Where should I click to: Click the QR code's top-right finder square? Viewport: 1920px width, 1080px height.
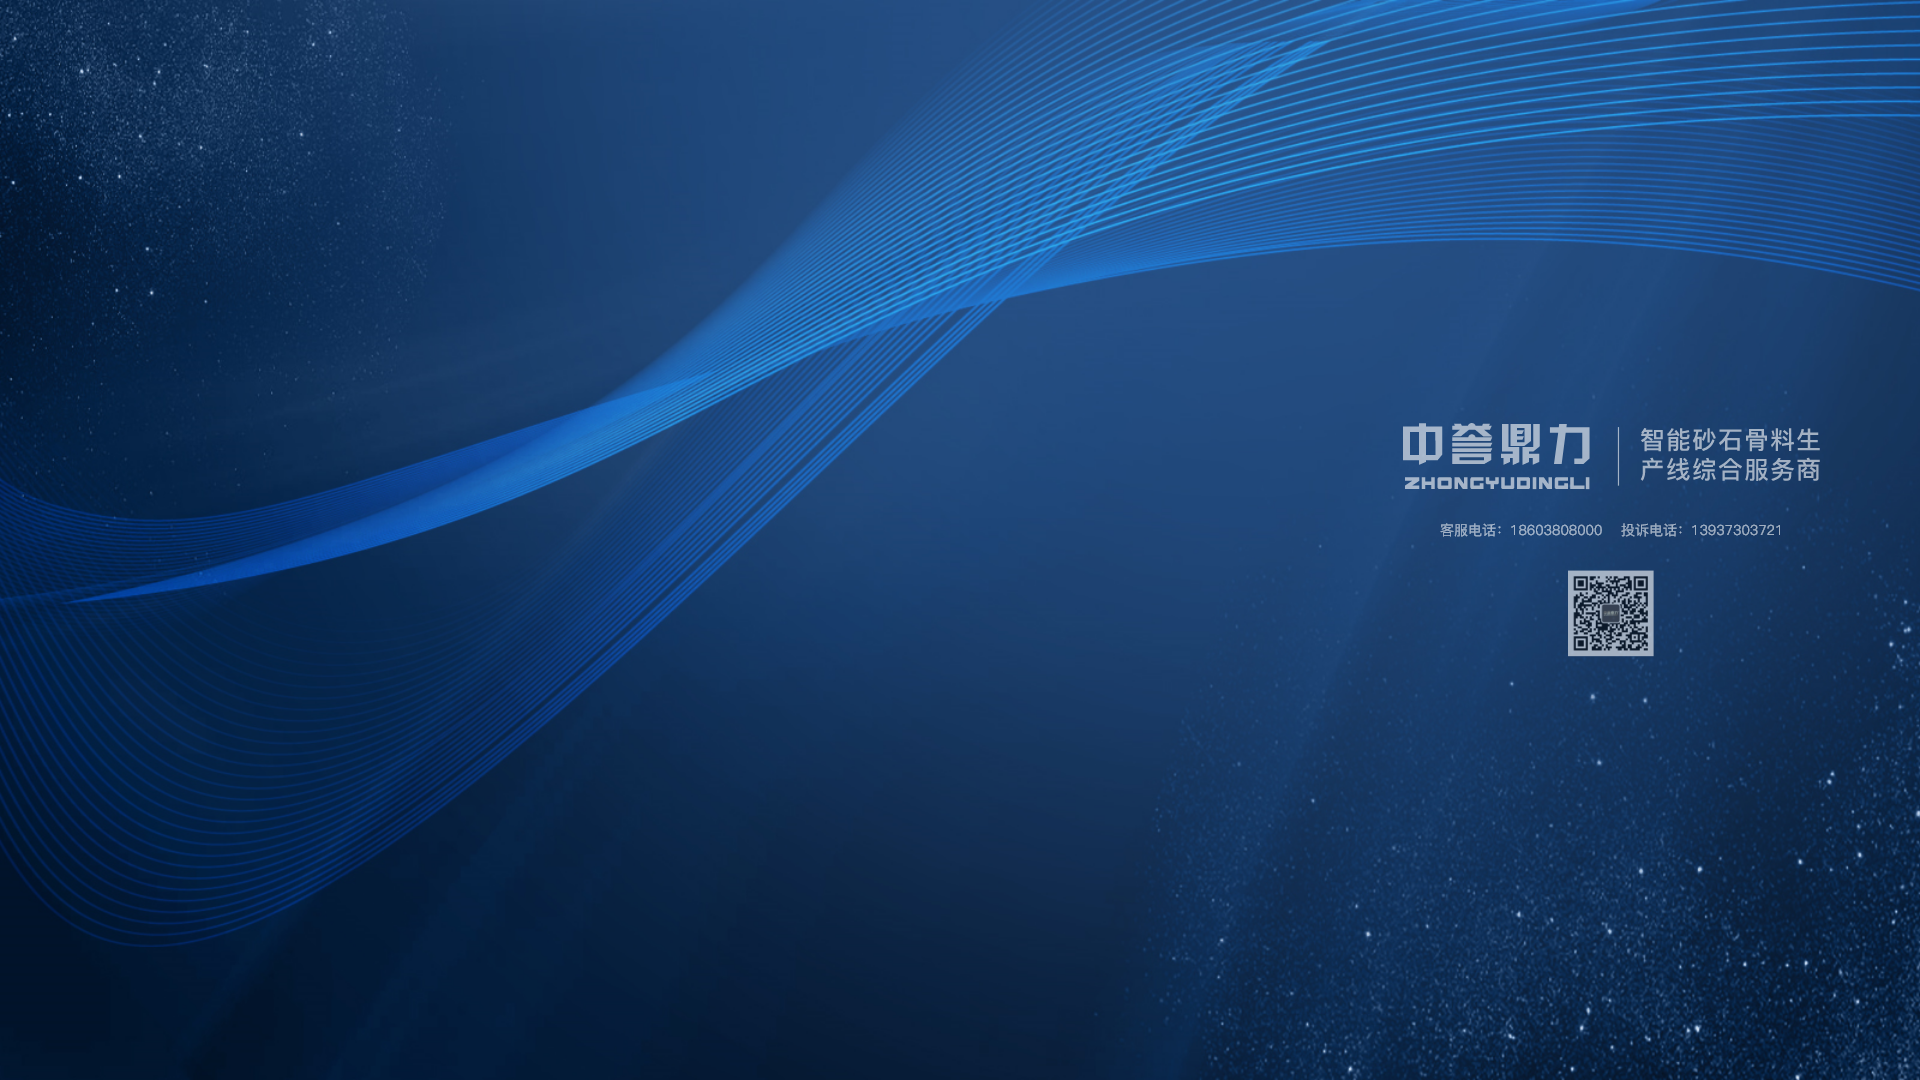(1640, 583)
